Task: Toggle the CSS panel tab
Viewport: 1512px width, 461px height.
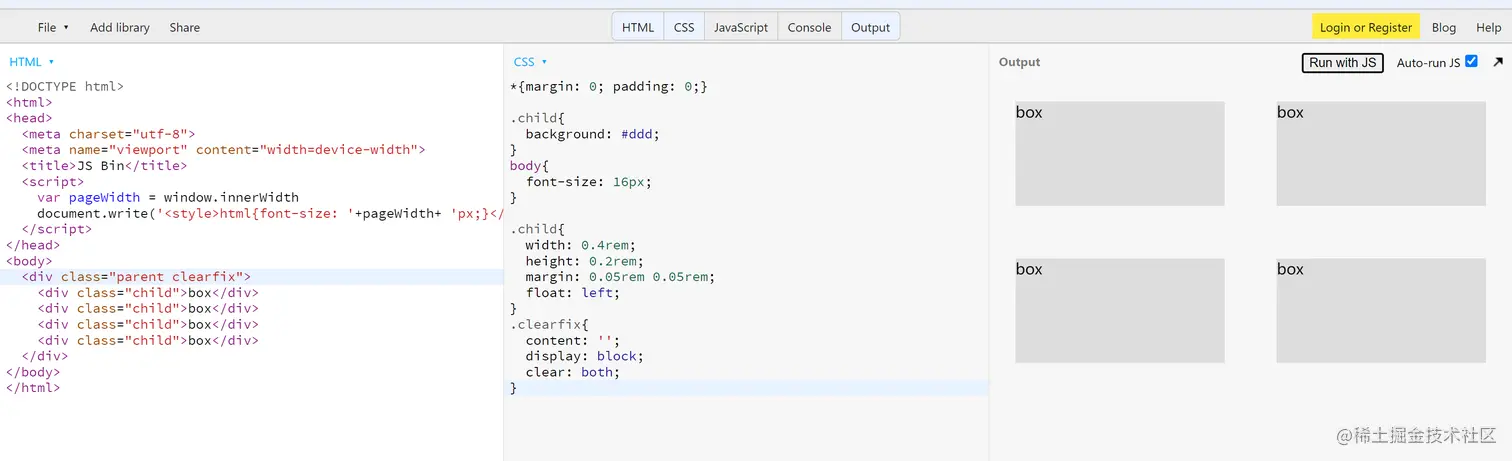Action: pos(684,27)
